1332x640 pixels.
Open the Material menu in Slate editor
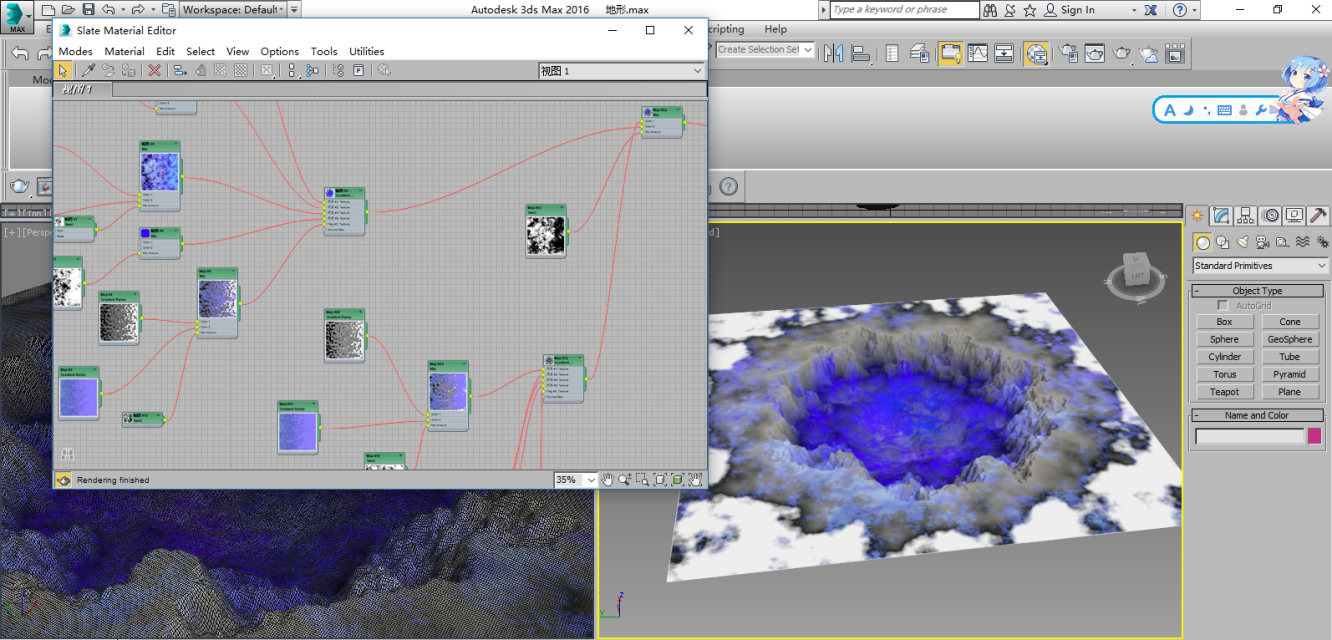pyautogui.click(x=124, y=51)
